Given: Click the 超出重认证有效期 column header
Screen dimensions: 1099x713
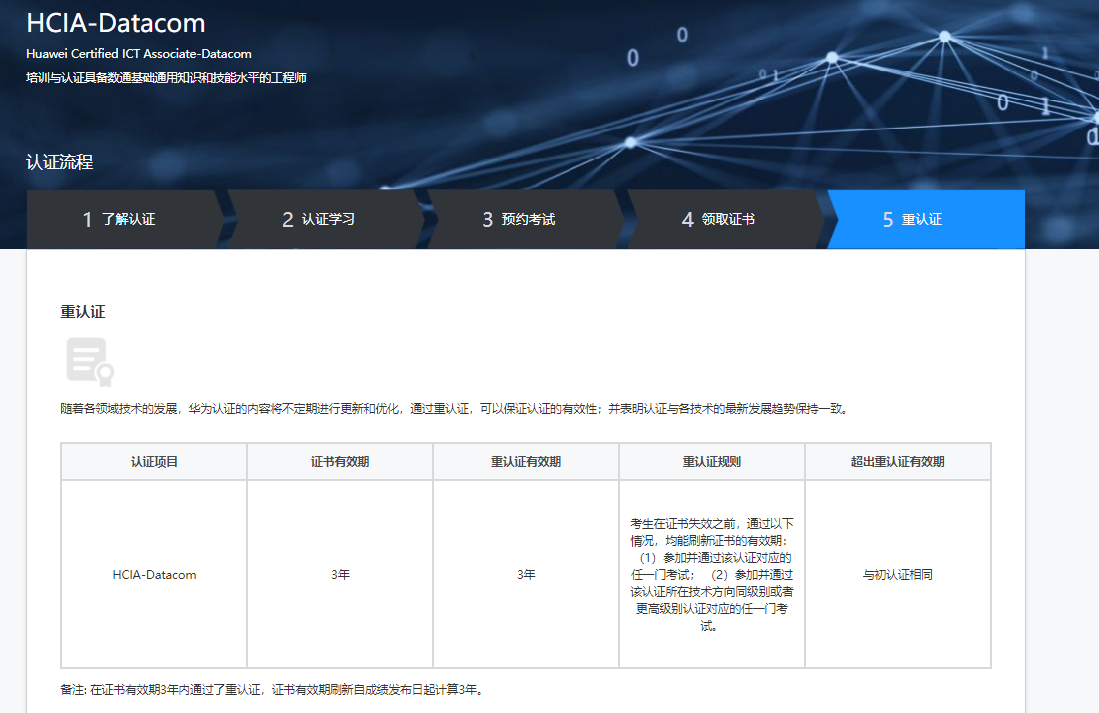Looking at the screenshot, I should click(898, 461).
